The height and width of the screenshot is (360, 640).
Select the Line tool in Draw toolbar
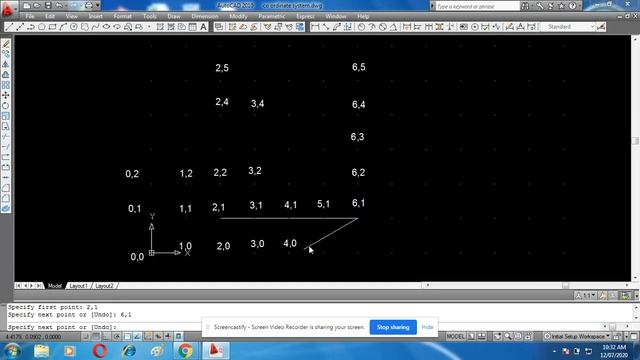(9, 27)
